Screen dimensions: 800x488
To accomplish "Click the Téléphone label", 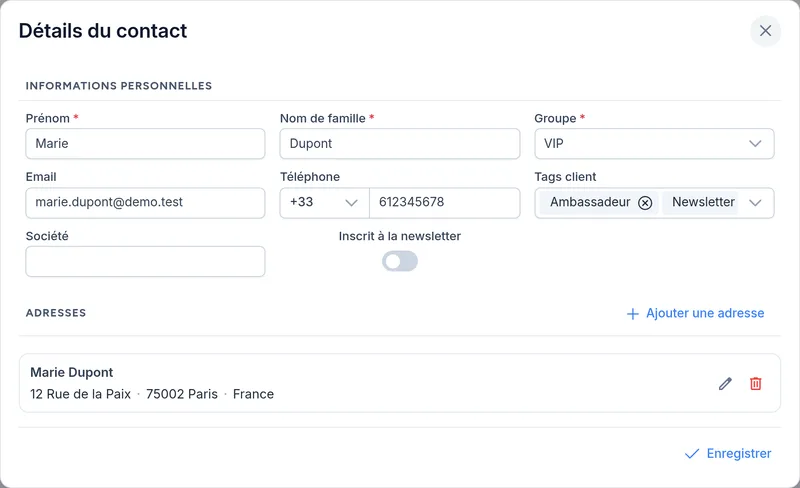I will pyautogui.click(x=310, y=177).
